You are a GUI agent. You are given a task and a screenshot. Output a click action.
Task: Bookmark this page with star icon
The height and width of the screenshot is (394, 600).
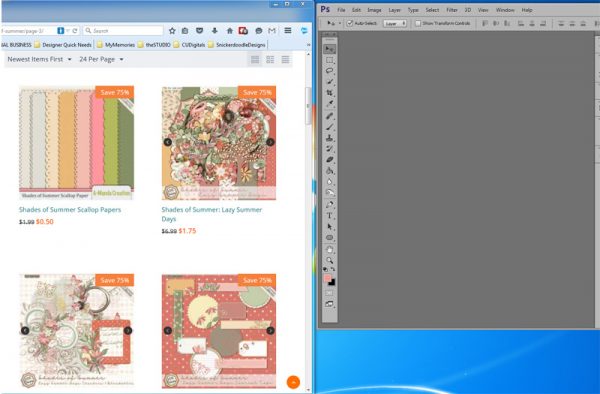pyautogui.click(x=172, y=31)
